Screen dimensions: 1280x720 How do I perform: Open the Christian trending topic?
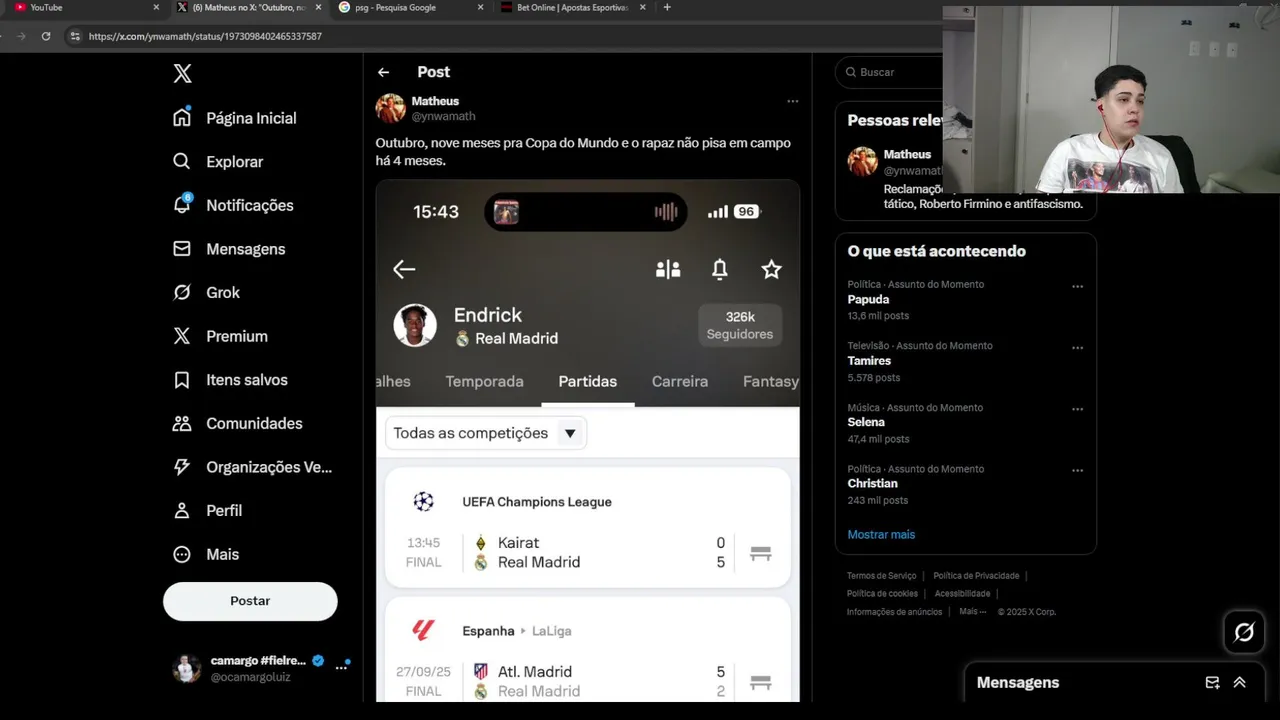point(872,483)
